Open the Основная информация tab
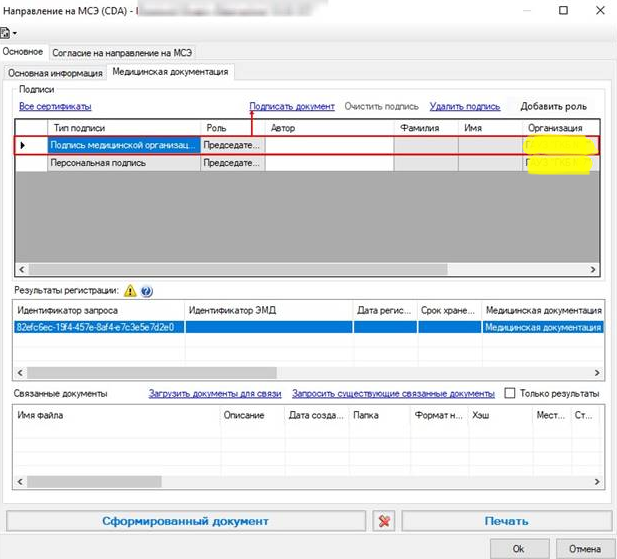The image size is (617, 559). [55, 73]
